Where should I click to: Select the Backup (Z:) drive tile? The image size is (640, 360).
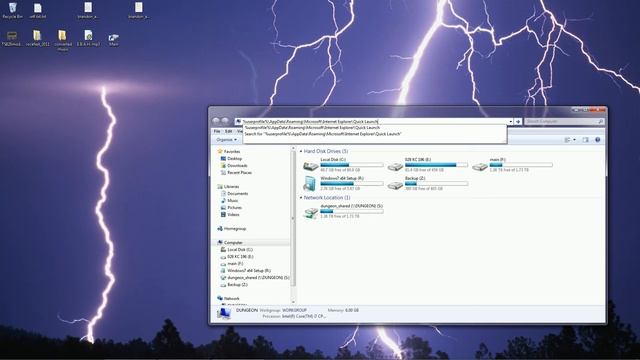(427, 183)
